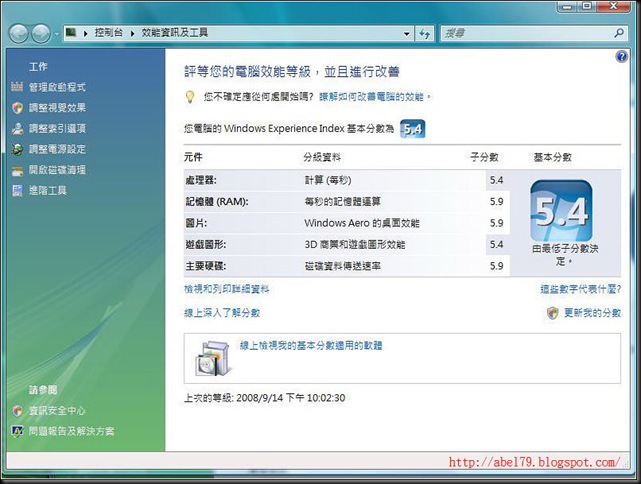Click the large 5.4 base score logo
641x484 pixels.
pos(561,211)
